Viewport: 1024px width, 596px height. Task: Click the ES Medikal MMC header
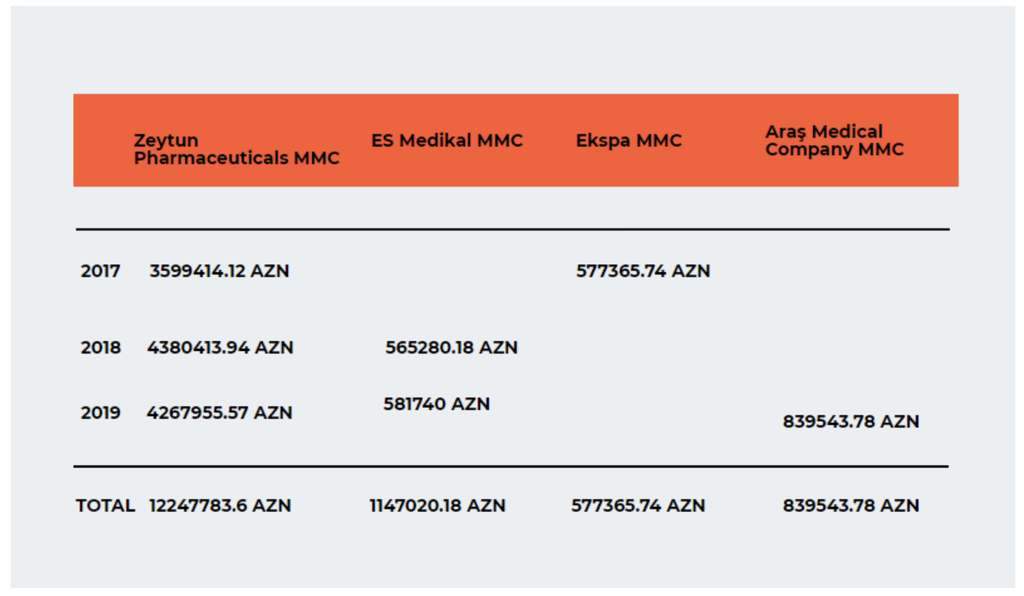pyautogui.click(x=447, y=140)
